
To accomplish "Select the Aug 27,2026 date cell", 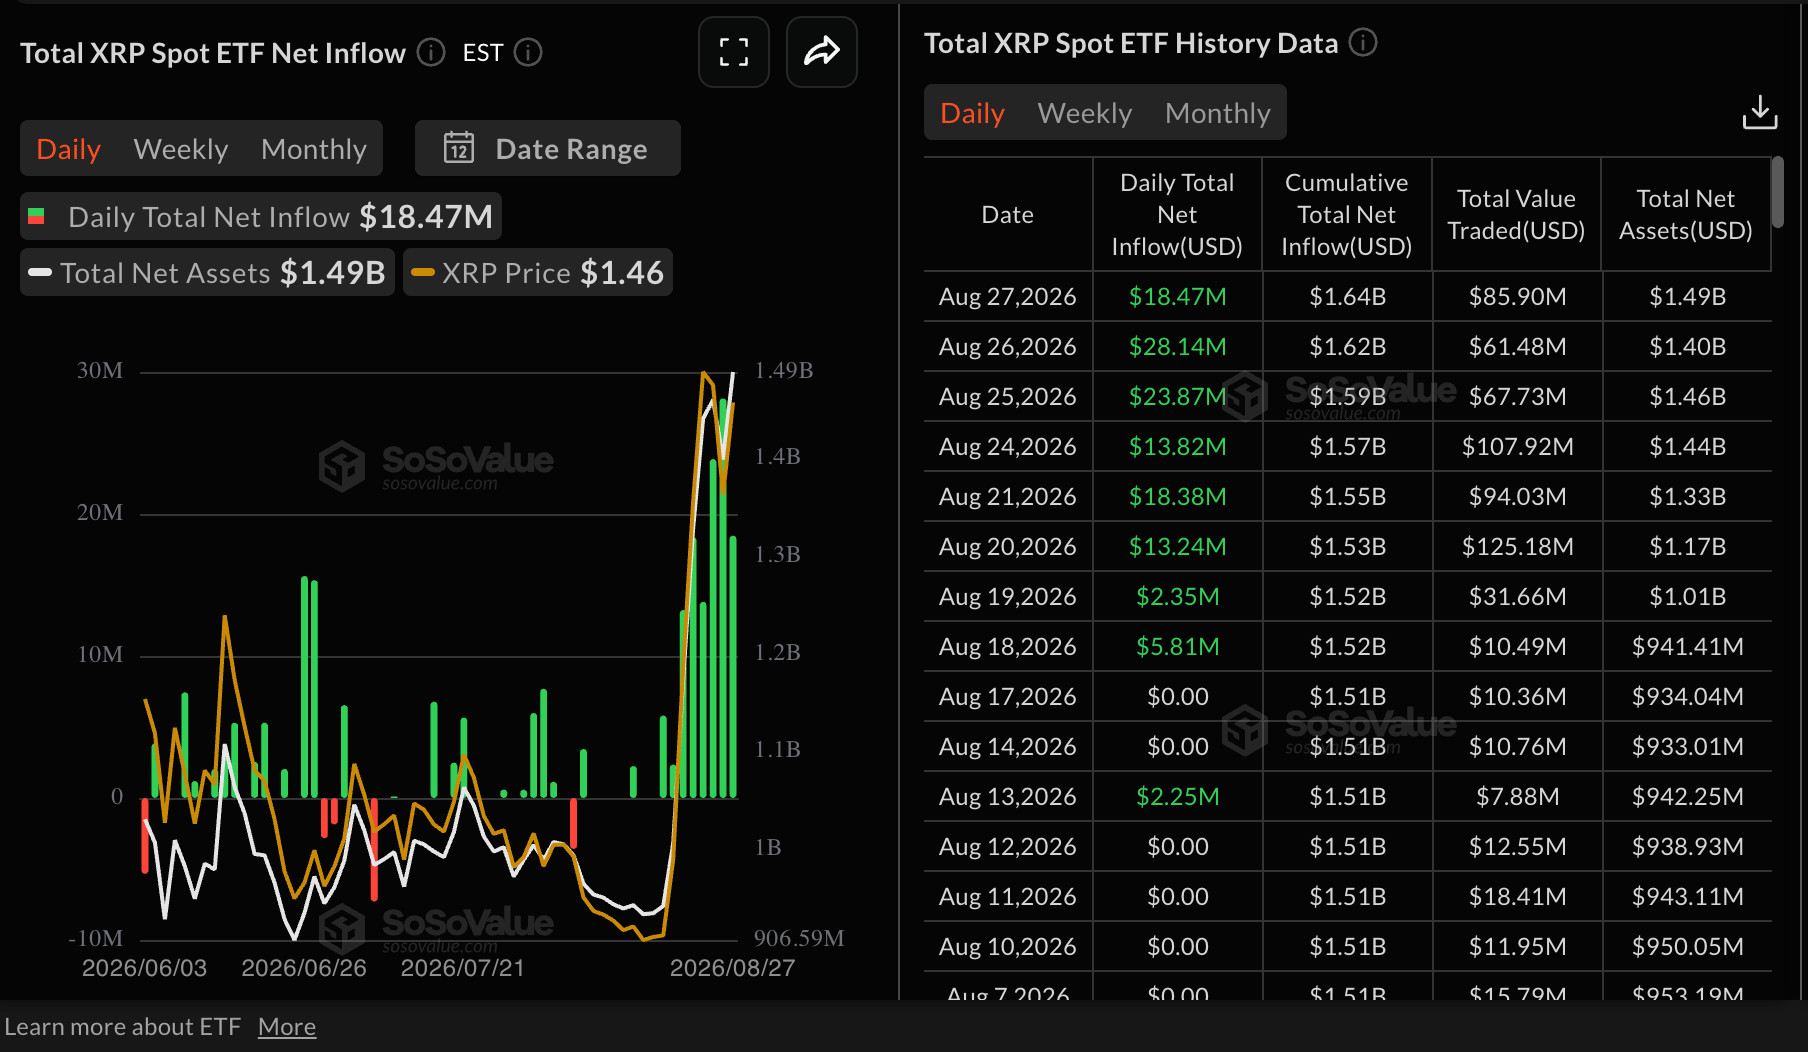I will 1008,296.
